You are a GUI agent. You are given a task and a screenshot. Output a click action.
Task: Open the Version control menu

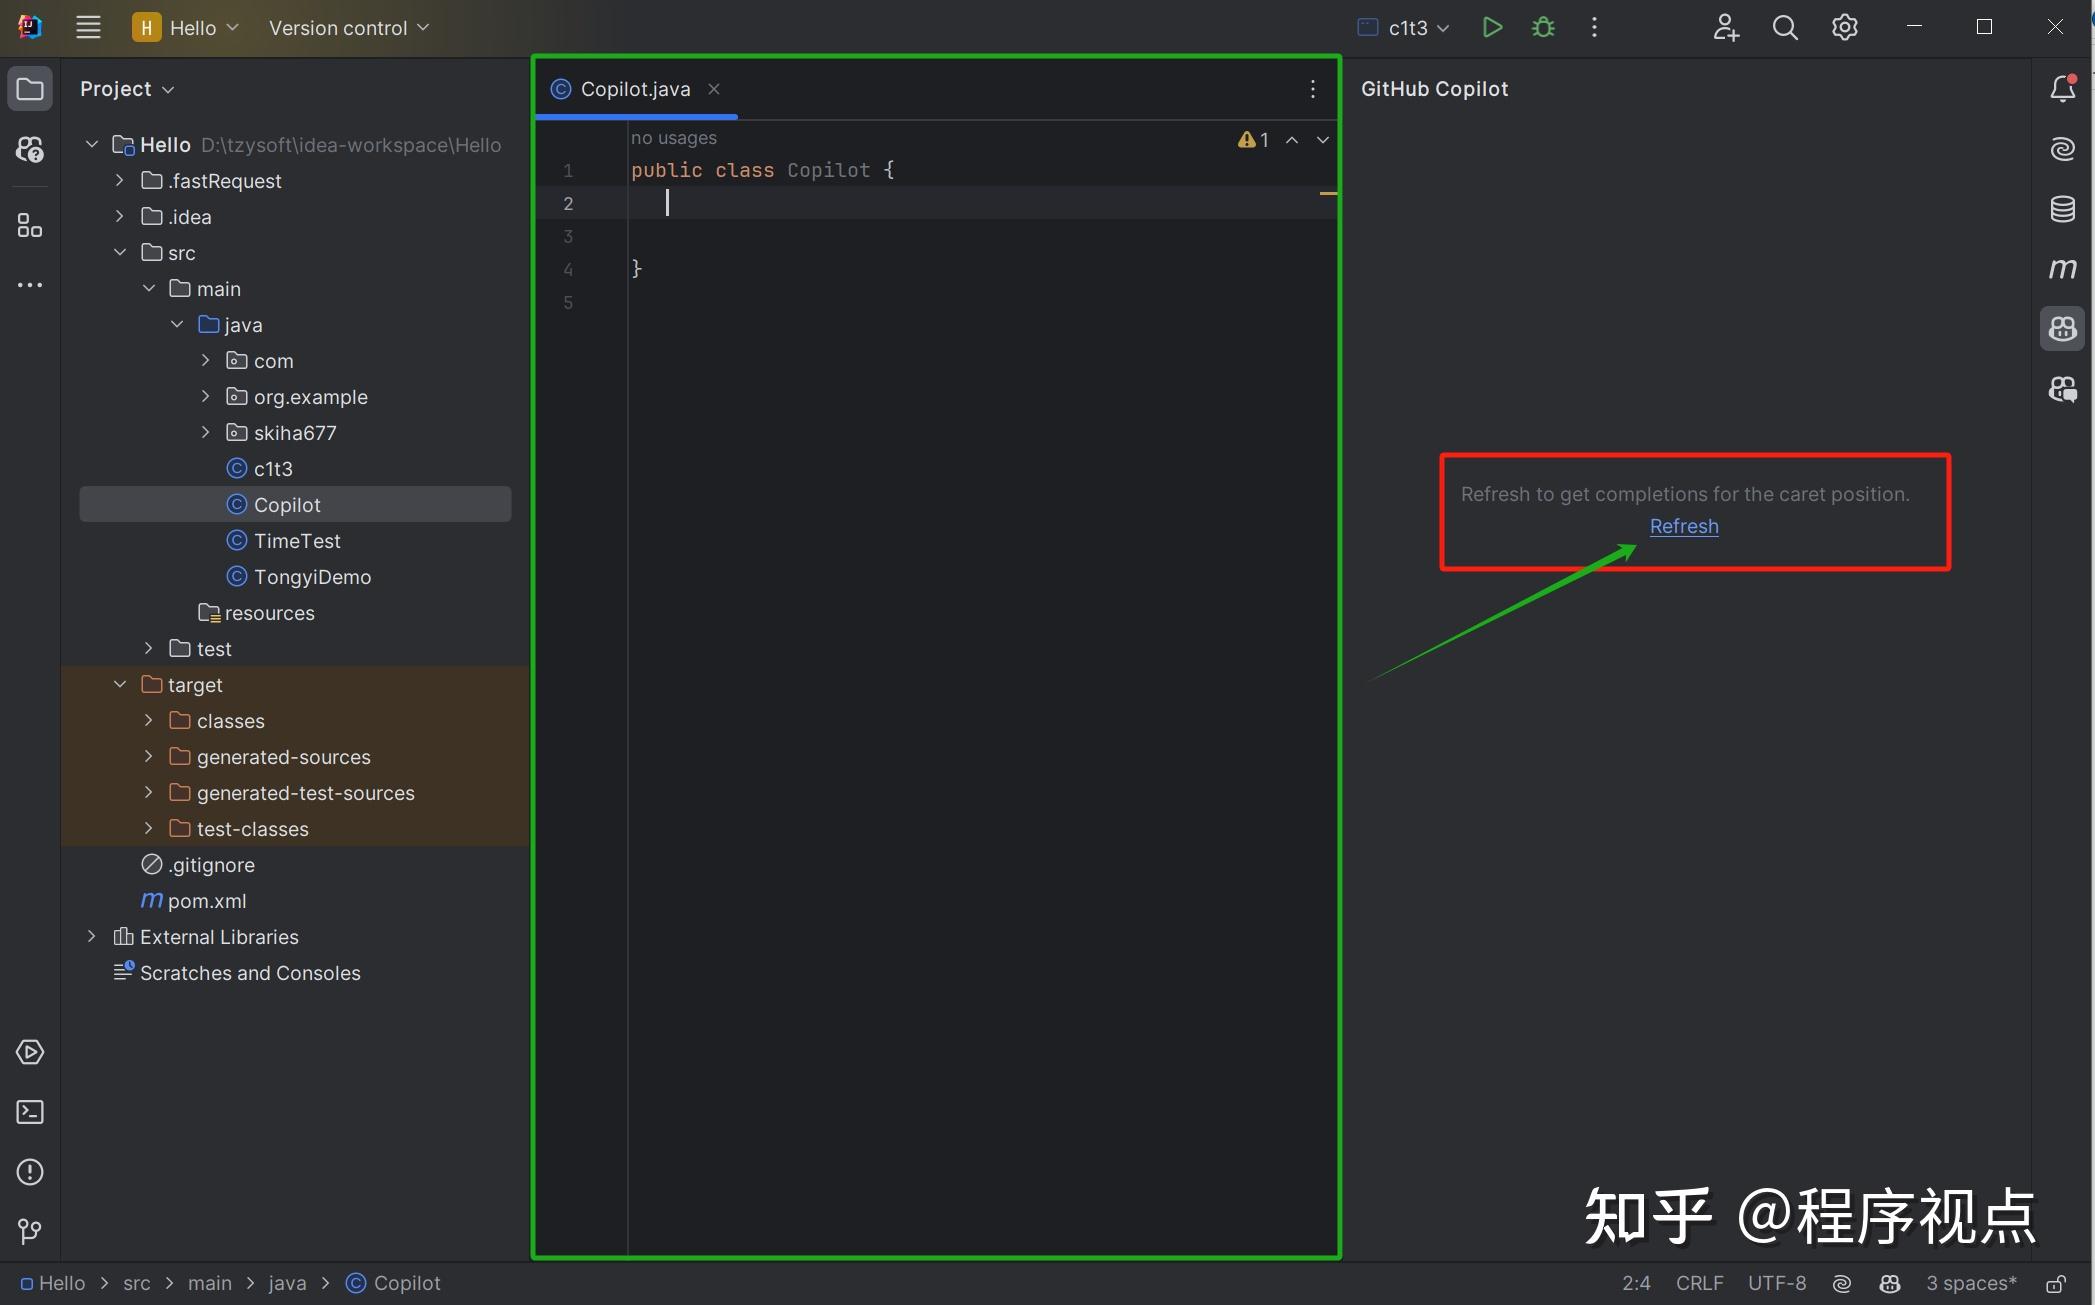tap(347, 27)
